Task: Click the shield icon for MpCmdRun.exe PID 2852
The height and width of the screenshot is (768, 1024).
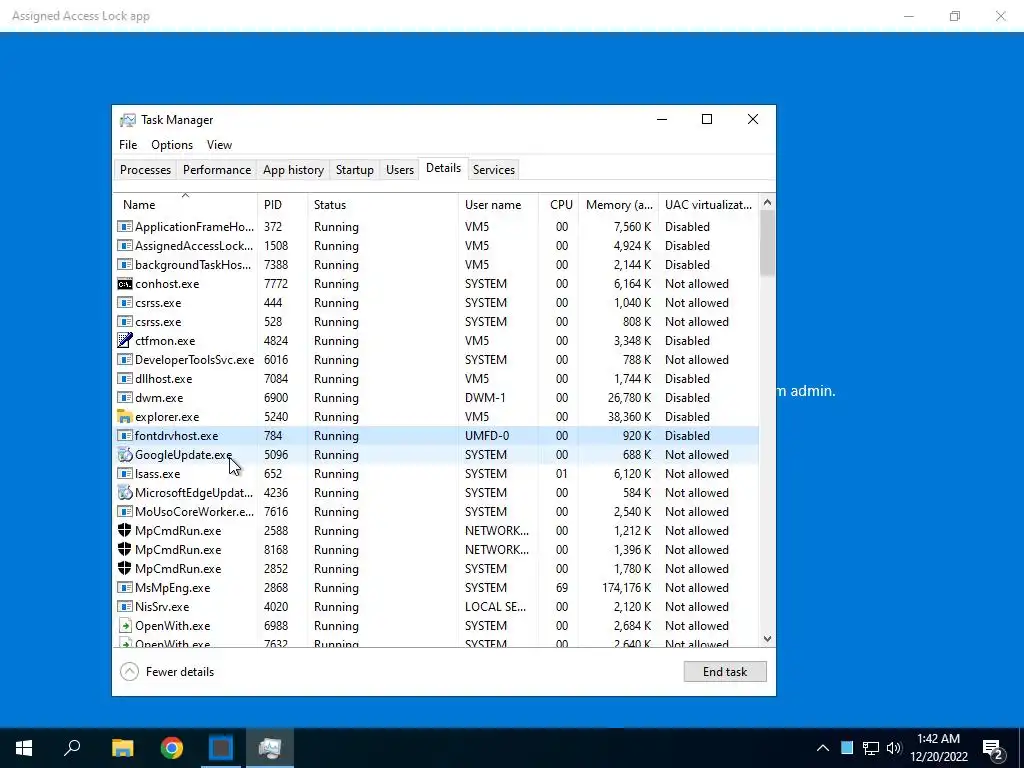Action: [125, 568]
